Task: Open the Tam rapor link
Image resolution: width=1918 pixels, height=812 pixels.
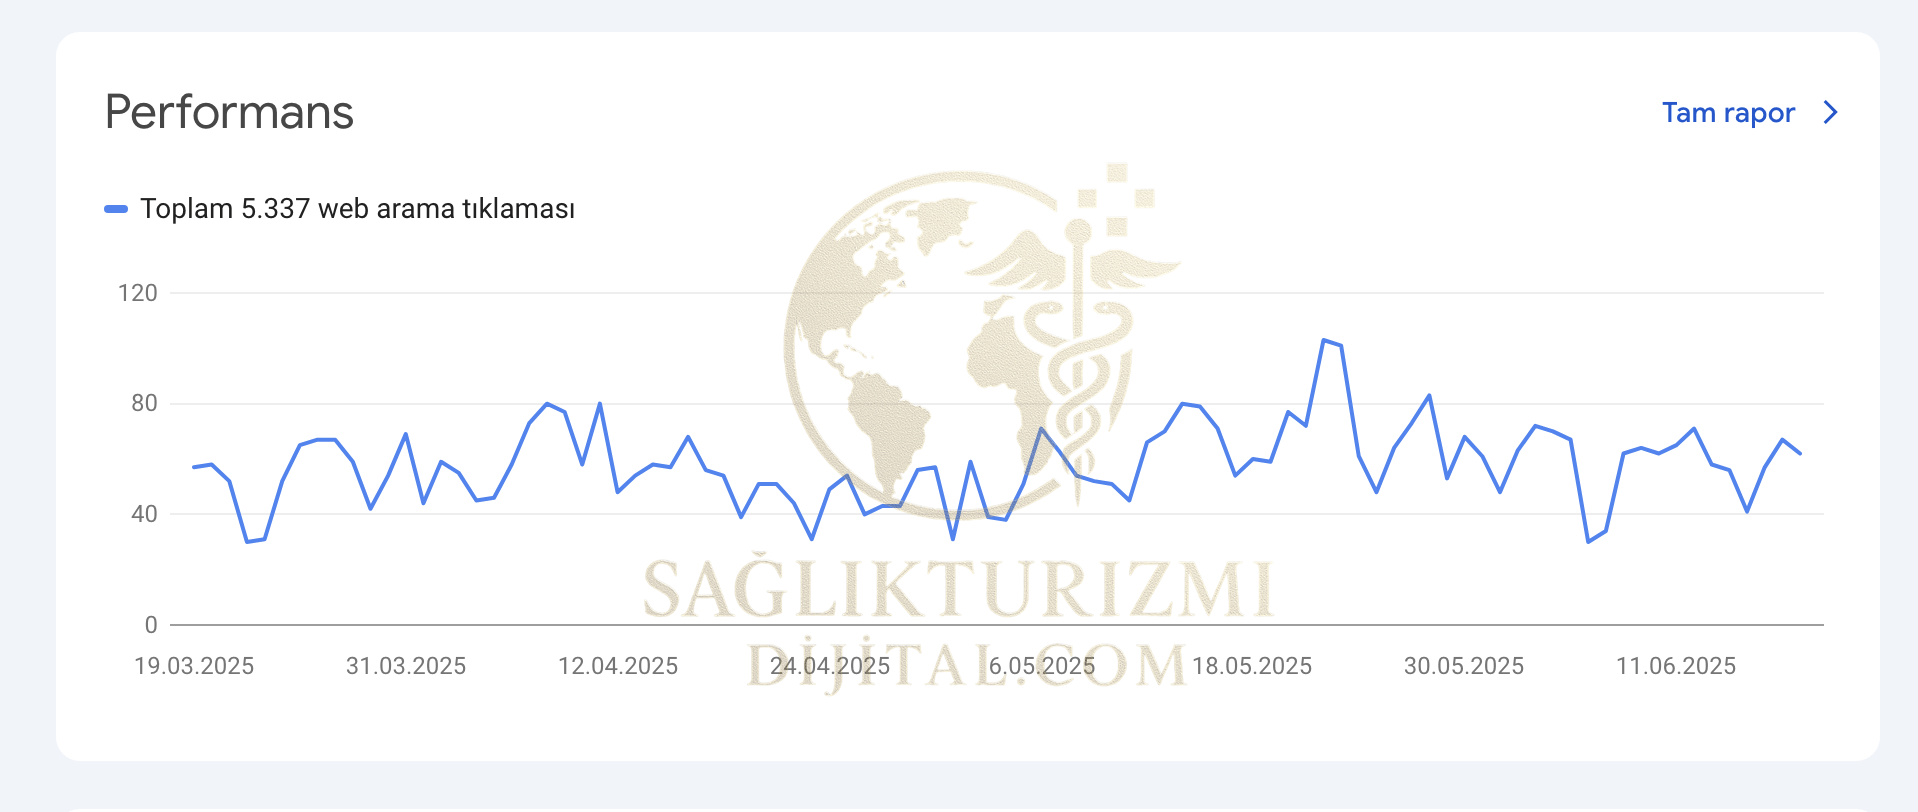Action: (1727, 113)
